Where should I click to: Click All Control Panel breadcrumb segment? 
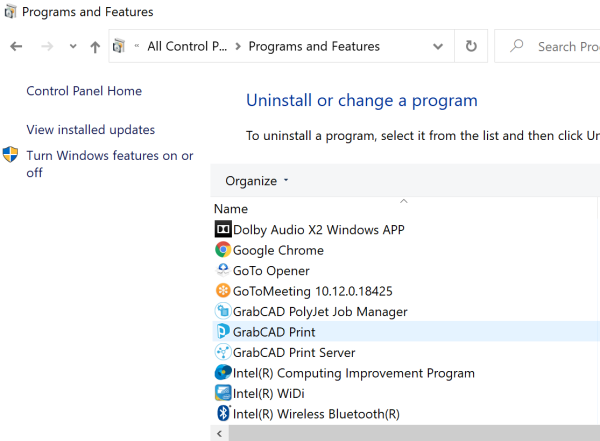coord(187,46)
